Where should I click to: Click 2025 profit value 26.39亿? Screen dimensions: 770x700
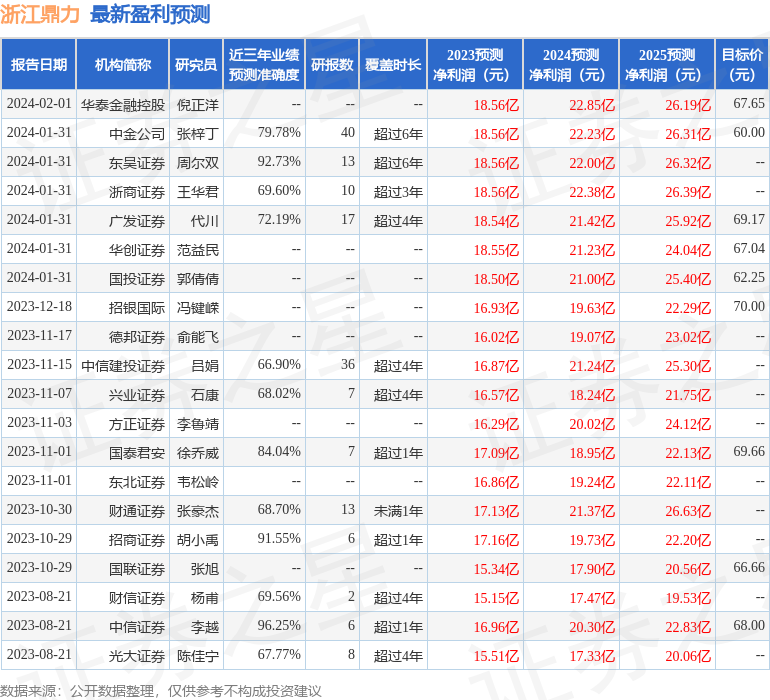(688, 192)
